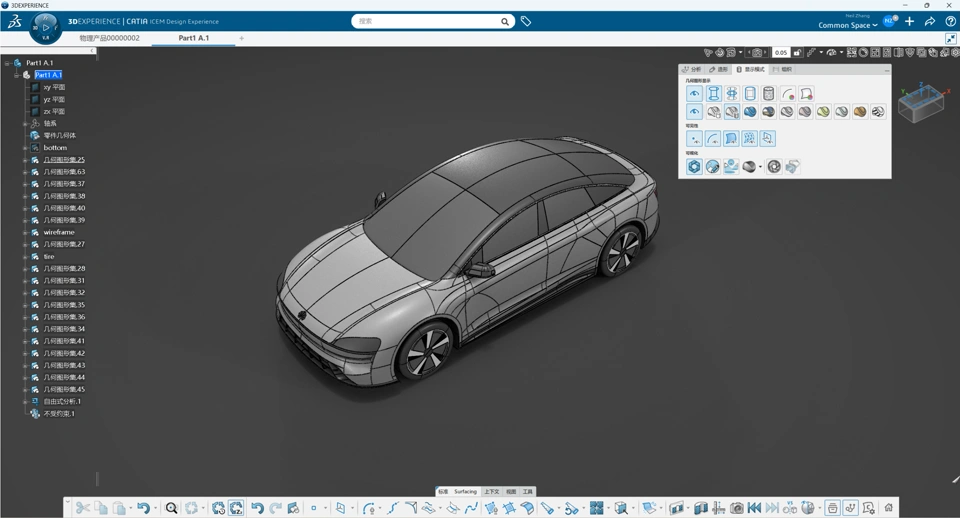Viewport: 960px width, 518px height.
Task: Click the share arrow icon in top bar
Action: [930, 21]
